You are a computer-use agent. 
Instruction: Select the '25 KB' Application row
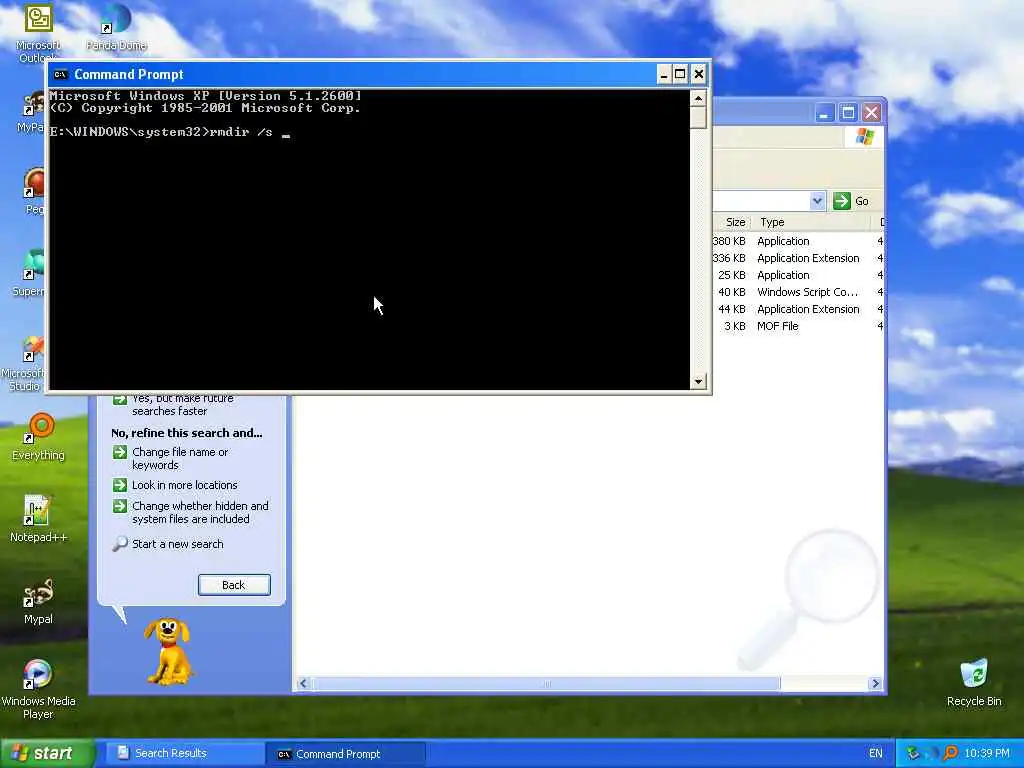(797, 275)
